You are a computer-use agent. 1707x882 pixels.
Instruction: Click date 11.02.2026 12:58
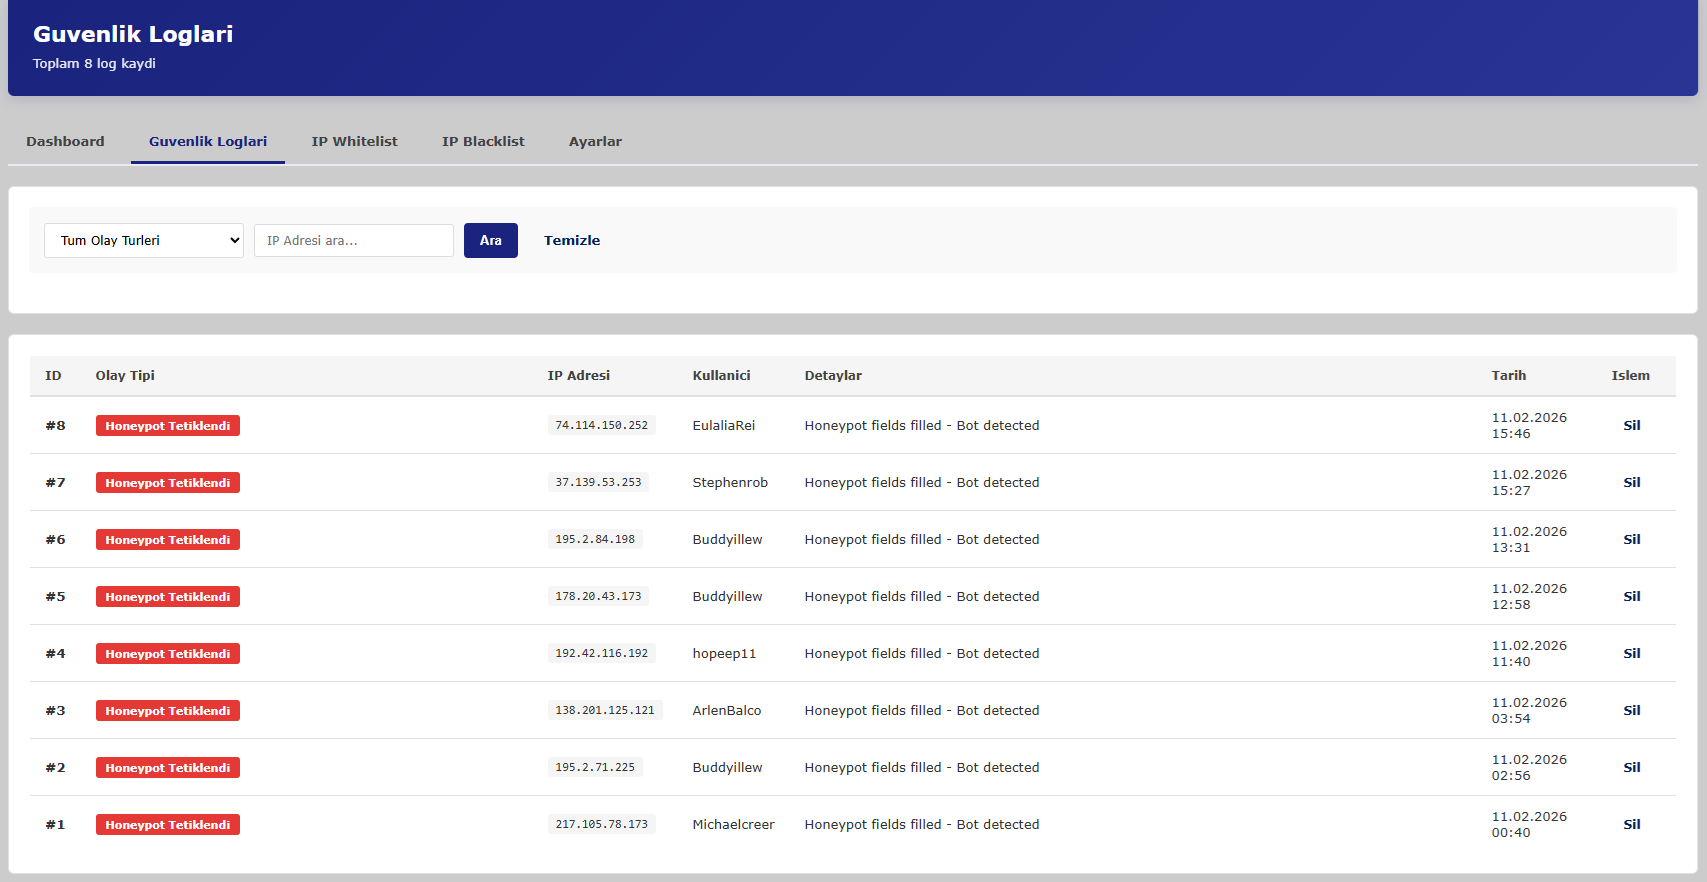click(1529, 596)
